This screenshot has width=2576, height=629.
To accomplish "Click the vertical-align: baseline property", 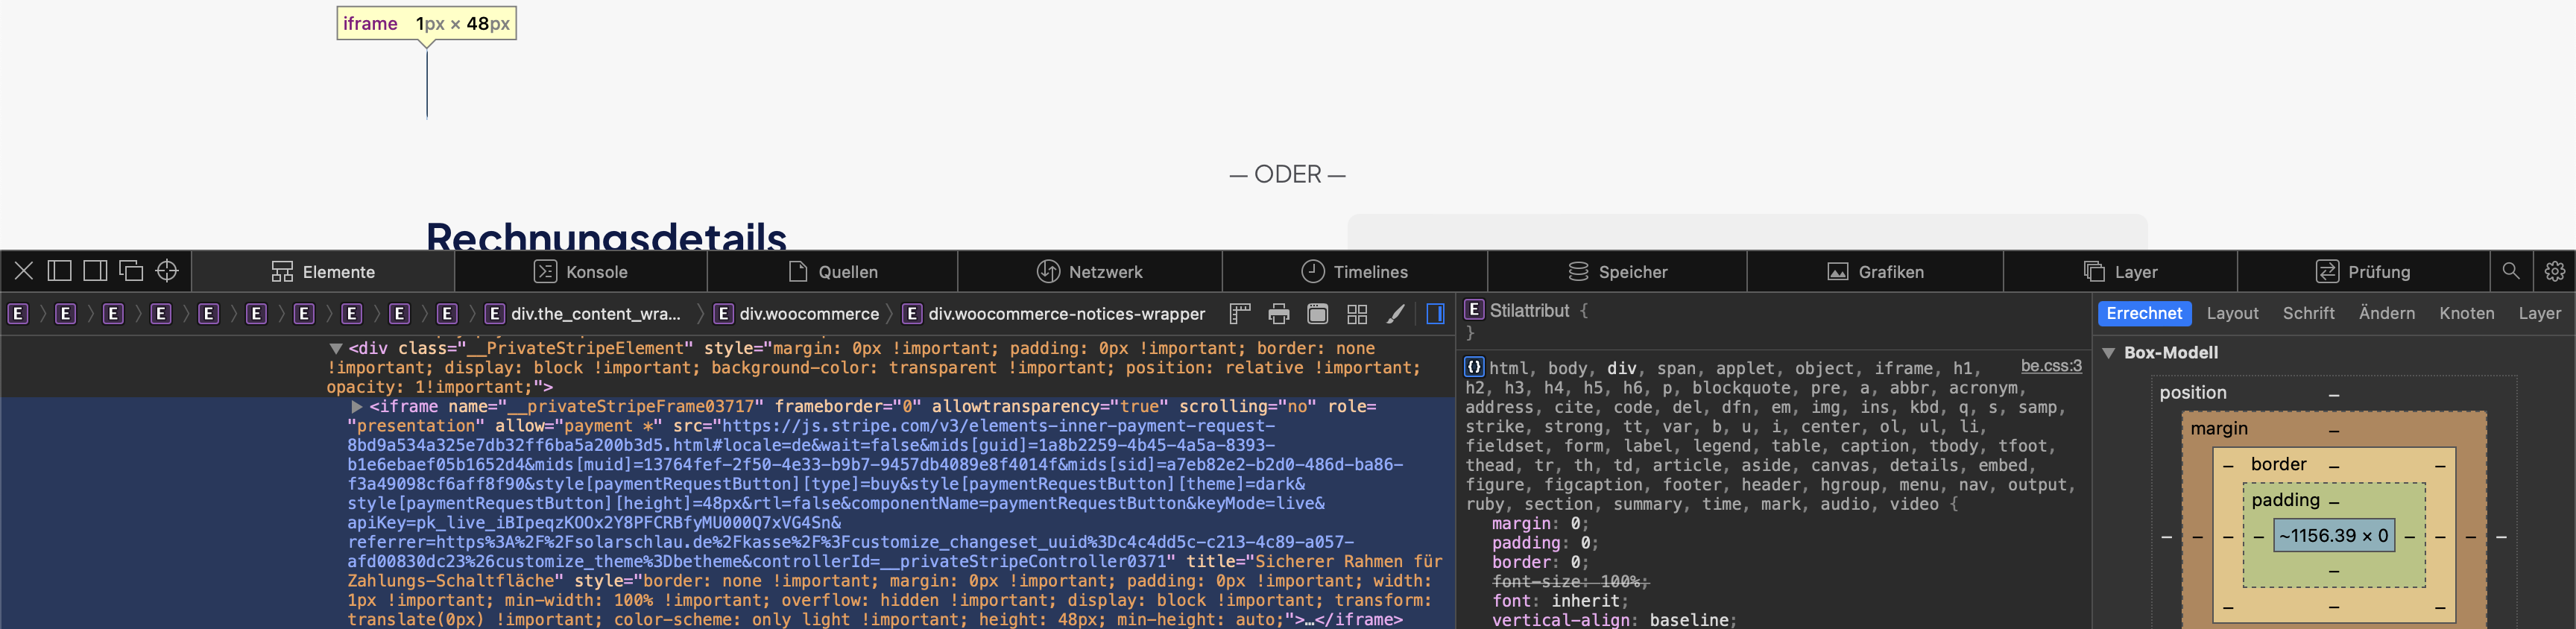I will pyautogui.click(x=1614, y=620).
